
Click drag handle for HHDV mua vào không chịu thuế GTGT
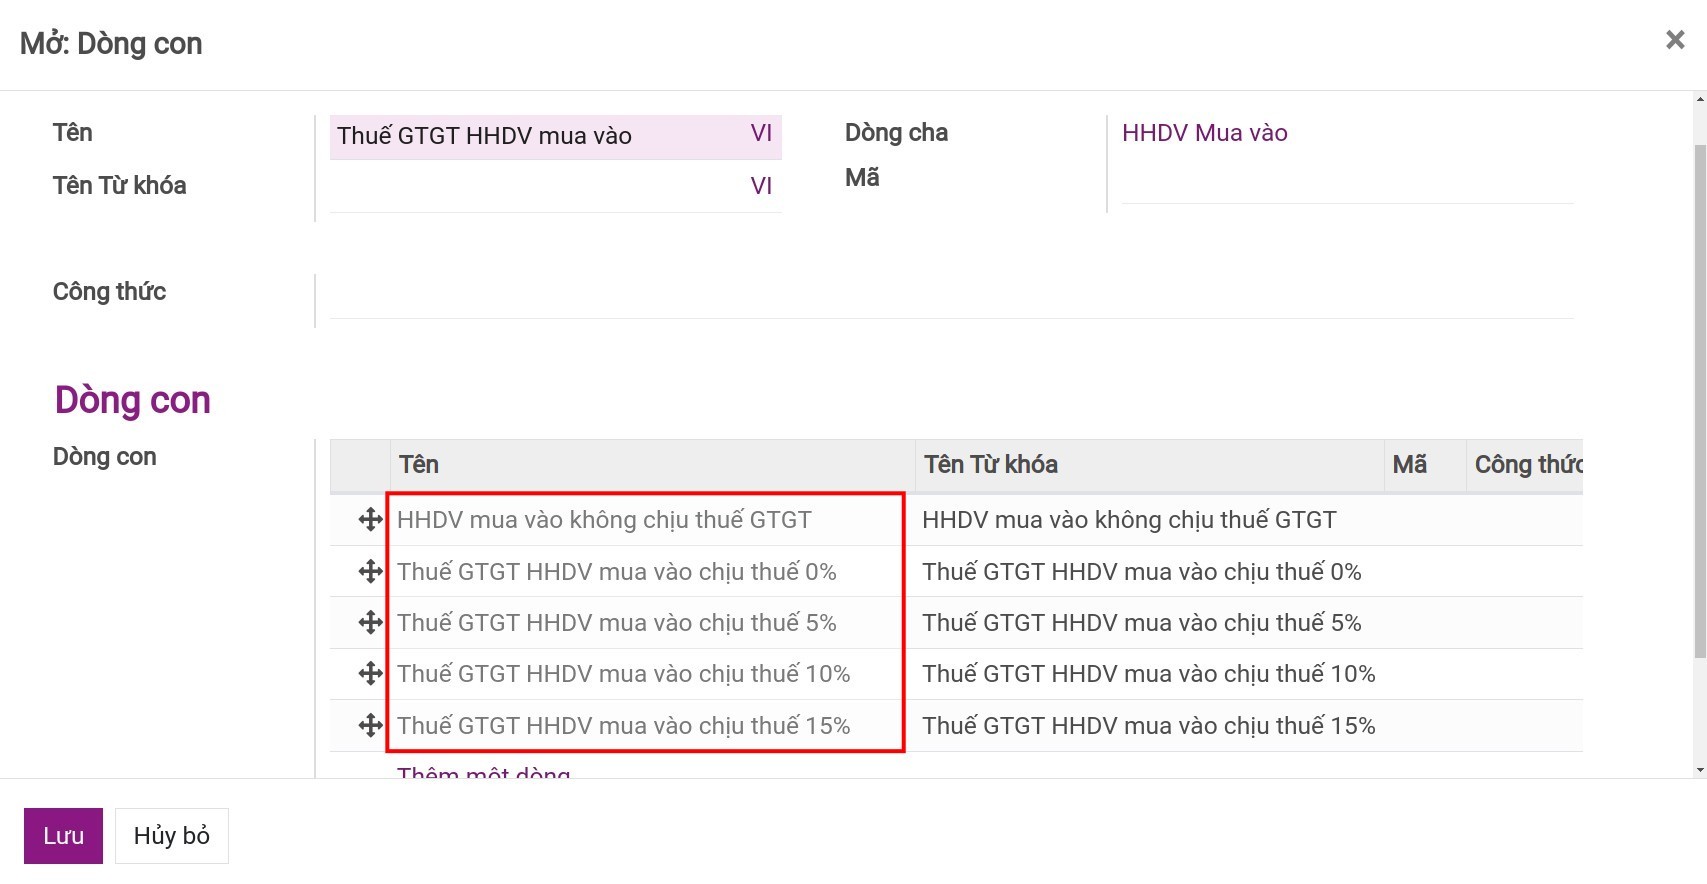(x=370, y=520)
